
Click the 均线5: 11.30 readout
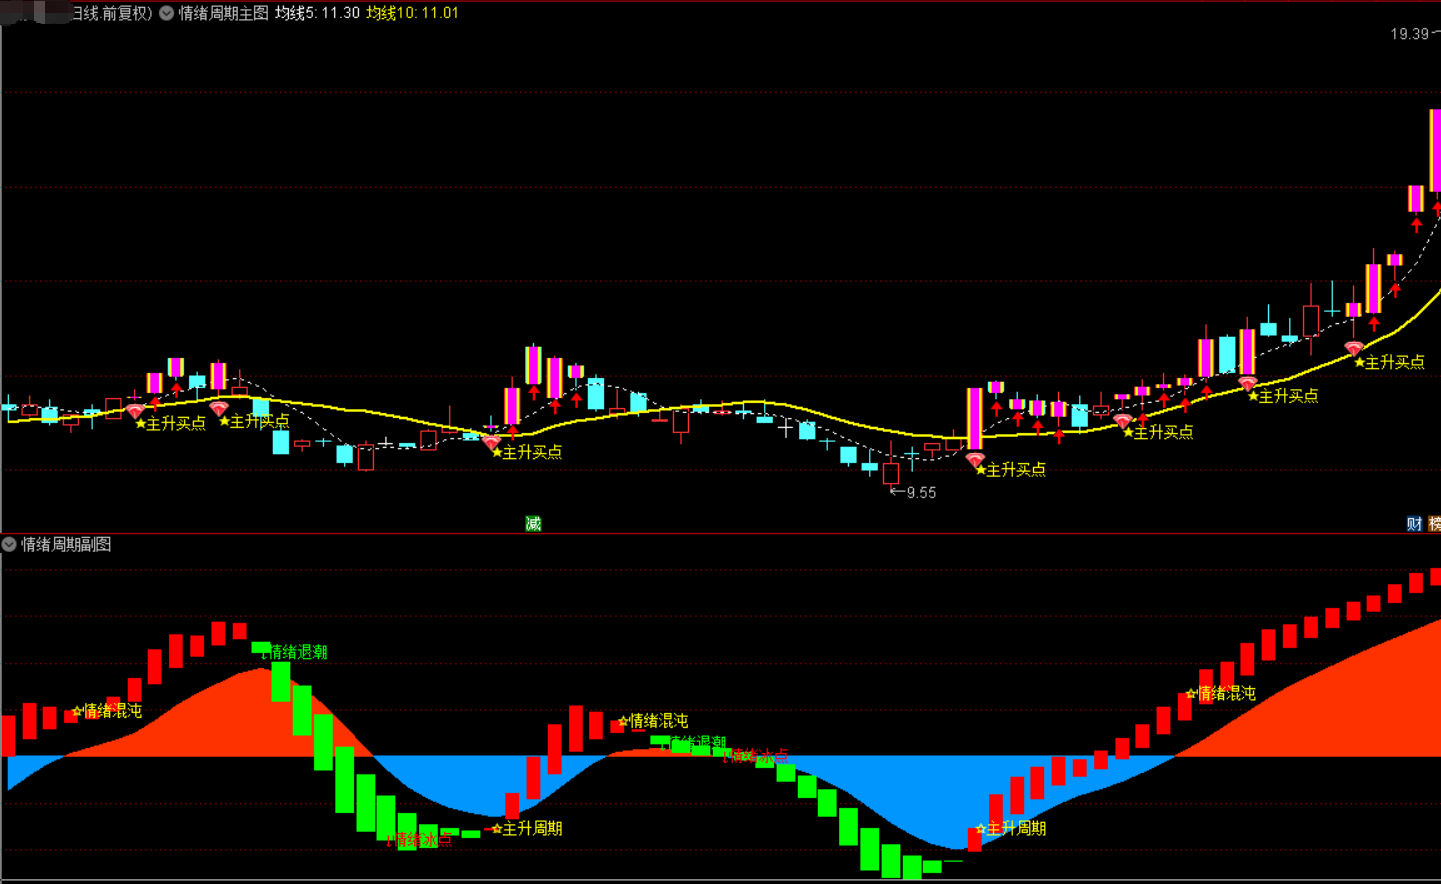(317, 13)
